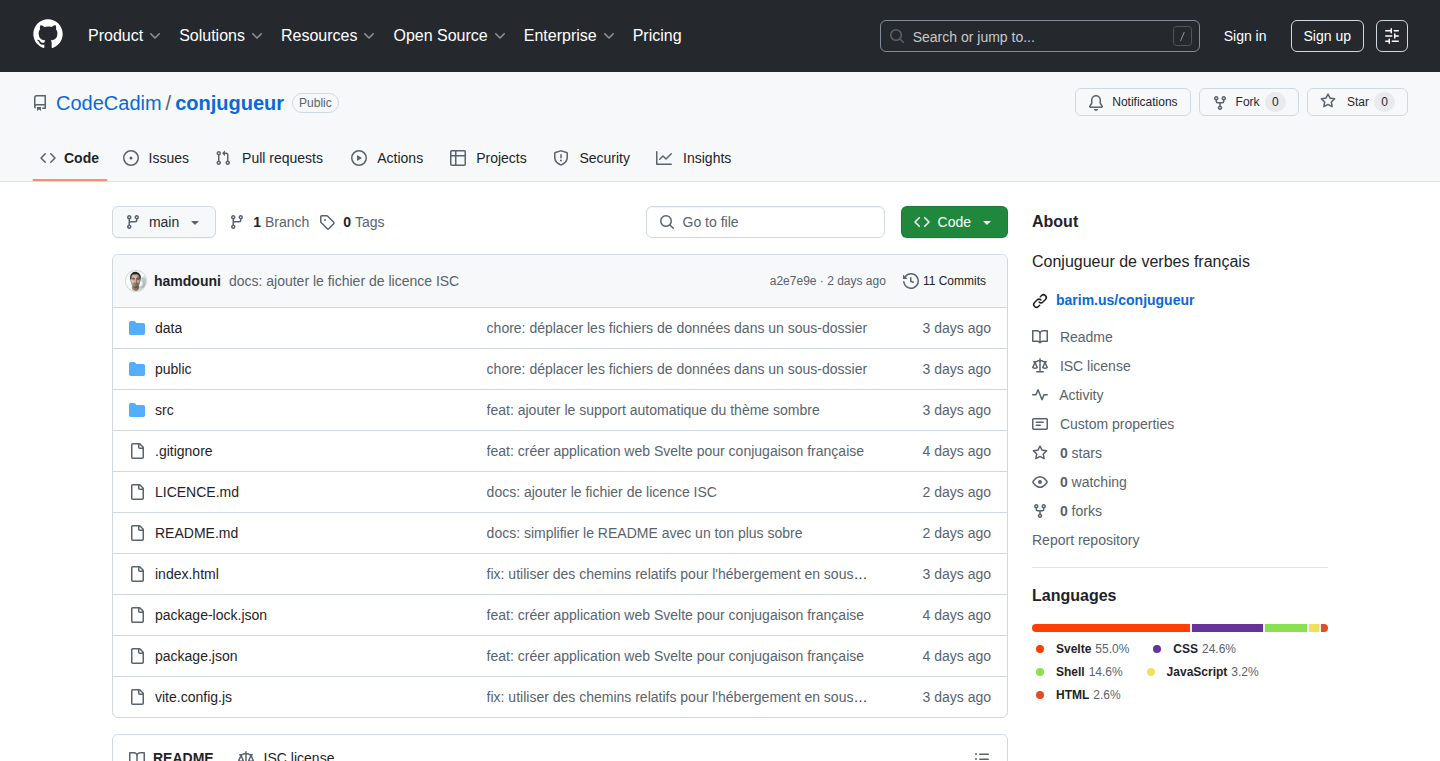This screenshot has height=761, width=1440.
Task: Star the conjugueur repository
Action: tap(1357, 102)
